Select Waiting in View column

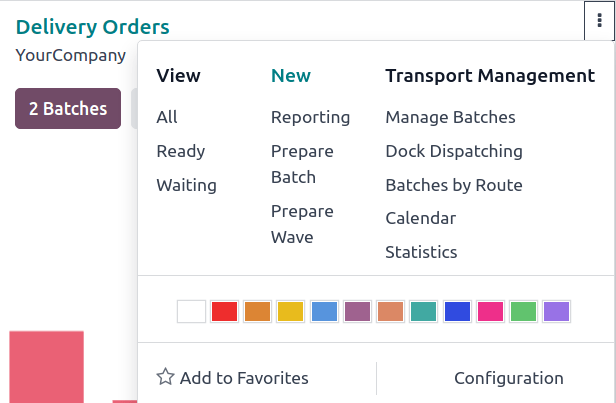(187, 185)
